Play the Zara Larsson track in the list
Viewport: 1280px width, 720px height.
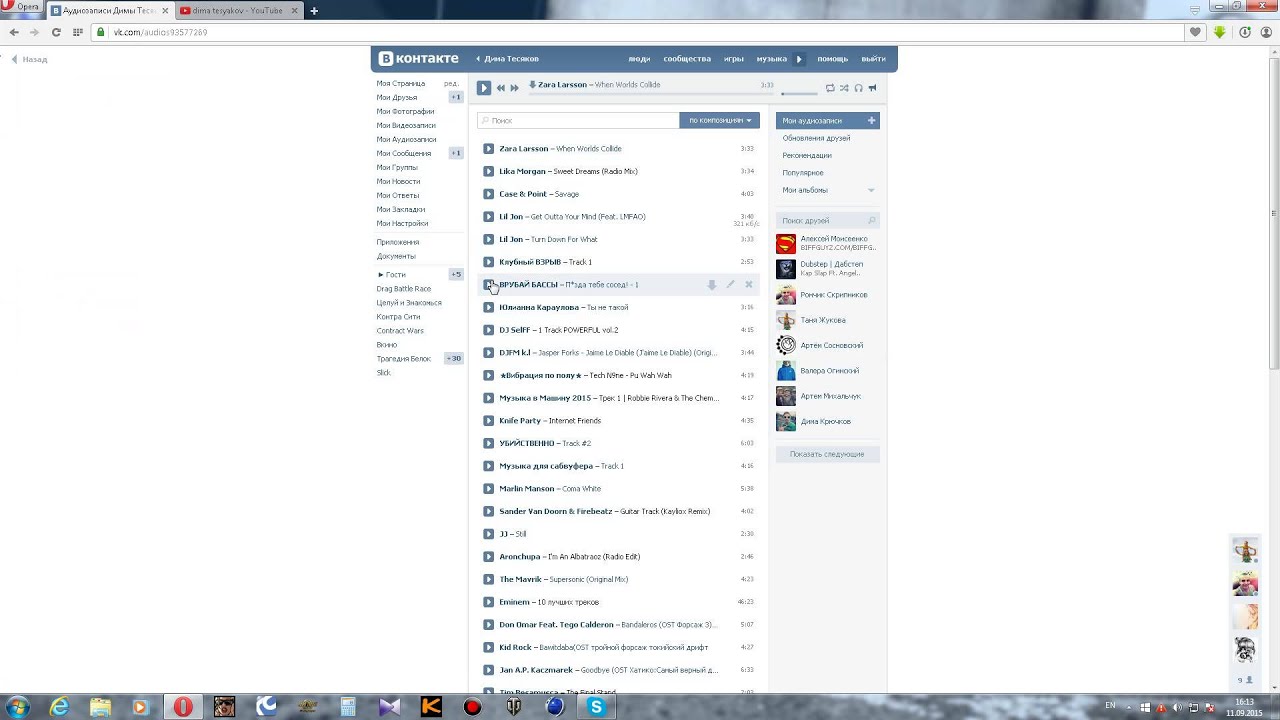(488, 148)
